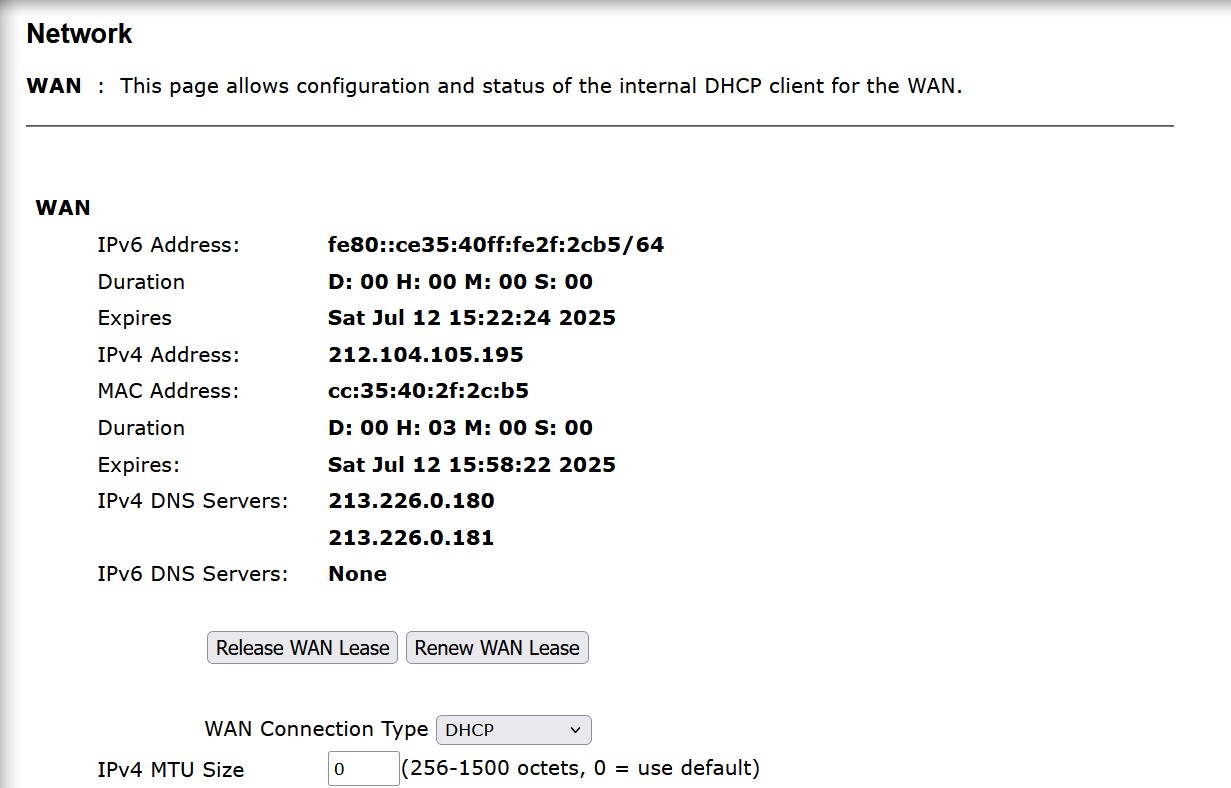1231x788 pixels.
Task: Click the IPv4 DNS Servers label
Action: [193, 501]
